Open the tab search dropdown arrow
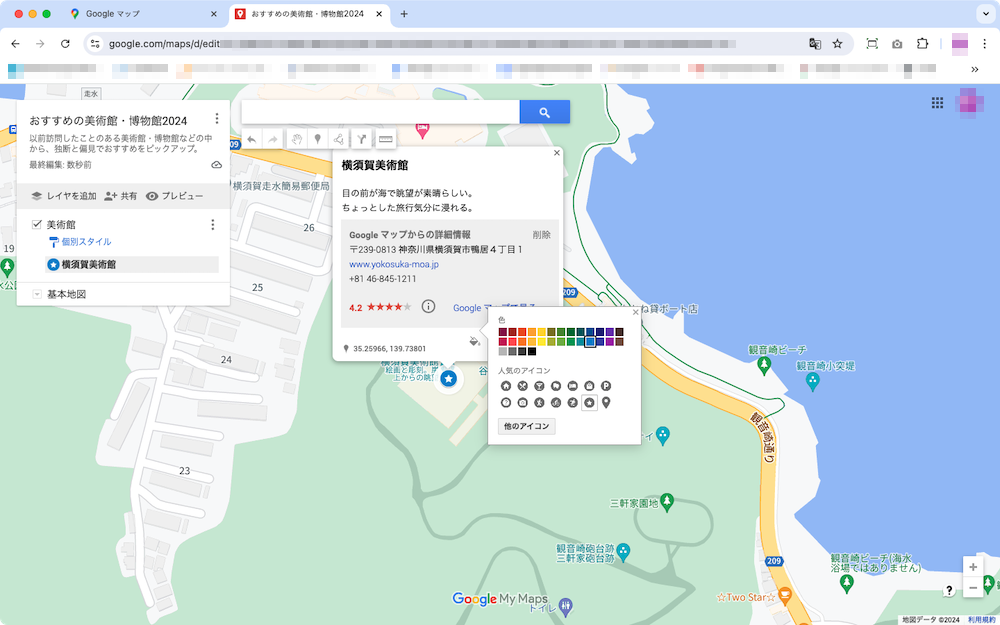The image size is (1000, 625). (986, 13)
